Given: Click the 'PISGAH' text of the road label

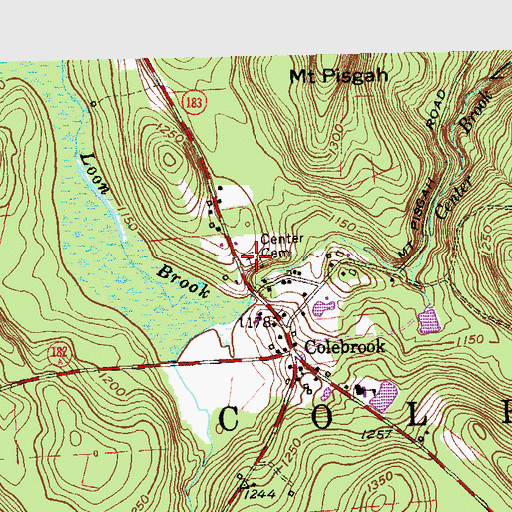Looking at the screenshot, I should tap(423, 204).
